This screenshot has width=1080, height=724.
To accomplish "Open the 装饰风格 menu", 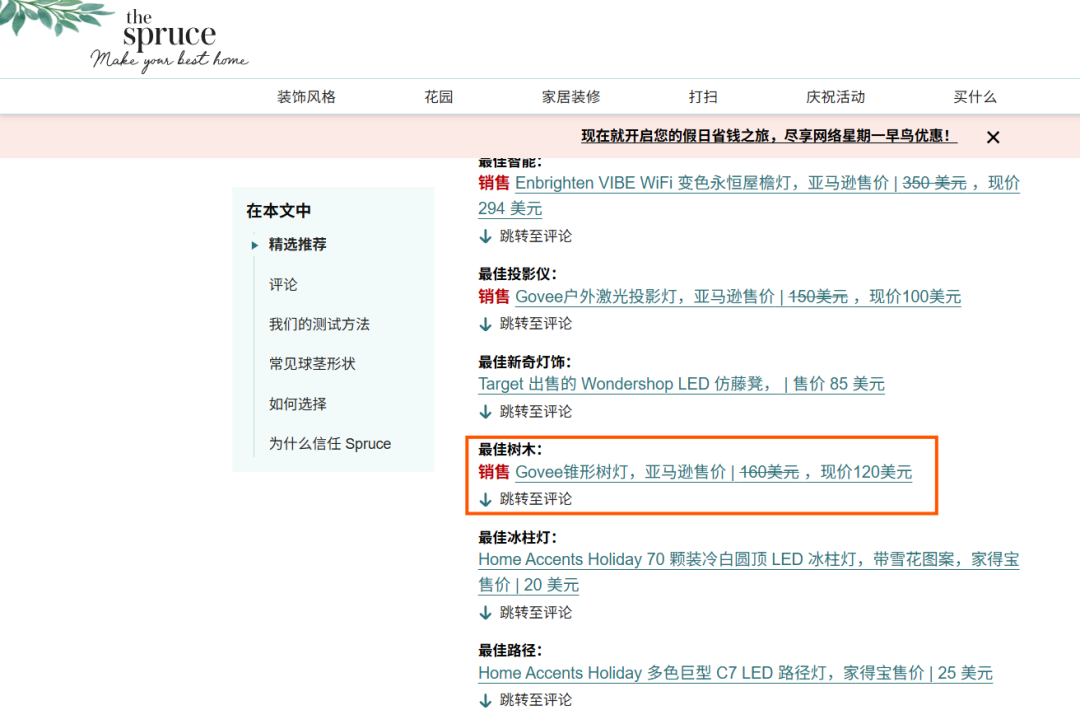I will pos(305,96).
